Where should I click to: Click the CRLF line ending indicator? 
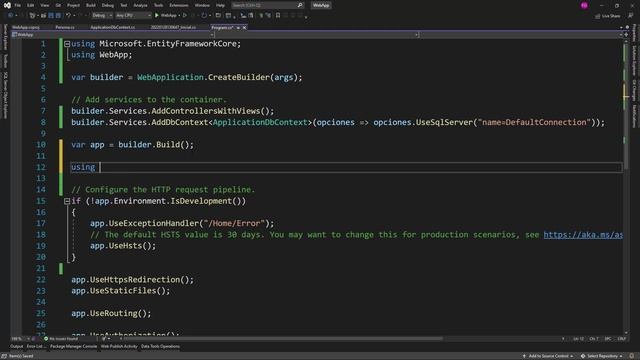(x=622, y=339)
